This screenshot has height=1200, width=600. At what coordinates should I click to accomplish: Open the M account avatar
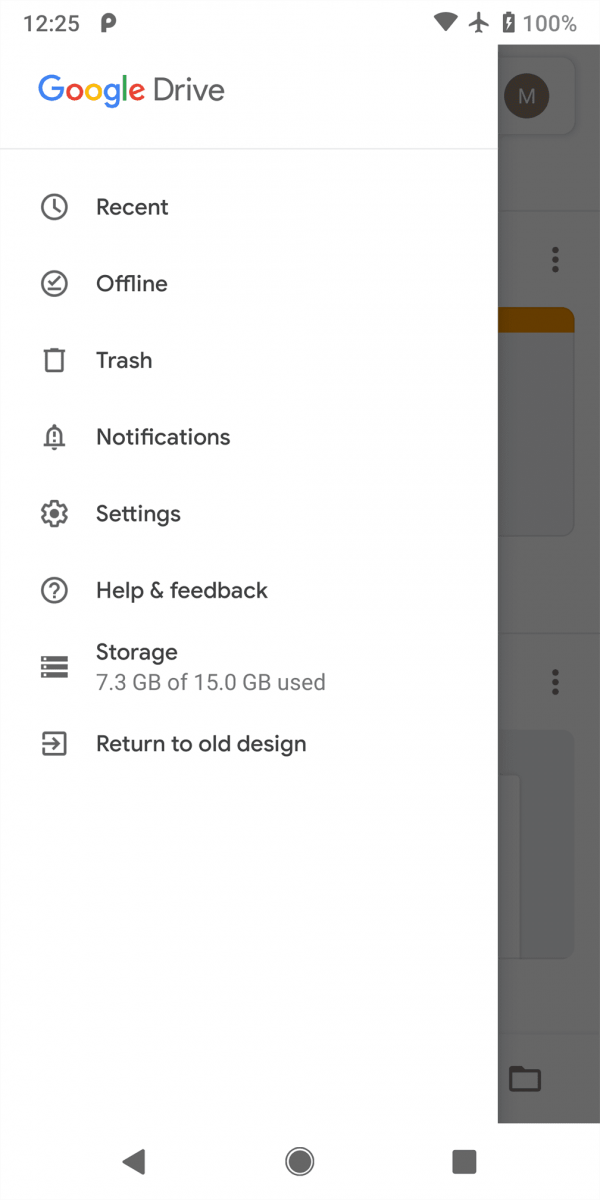[x=527, y=96]
